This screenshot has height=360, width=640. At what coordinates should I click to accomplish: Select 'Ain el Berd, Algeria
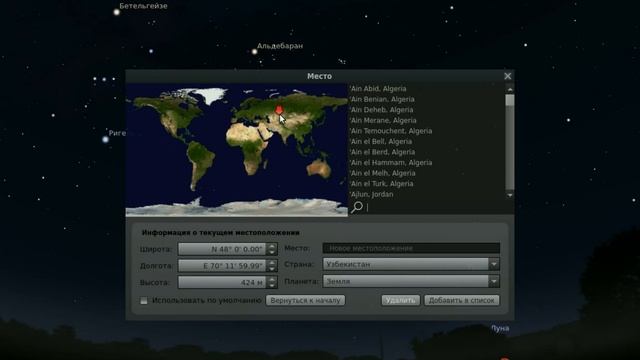pos(382,152)
